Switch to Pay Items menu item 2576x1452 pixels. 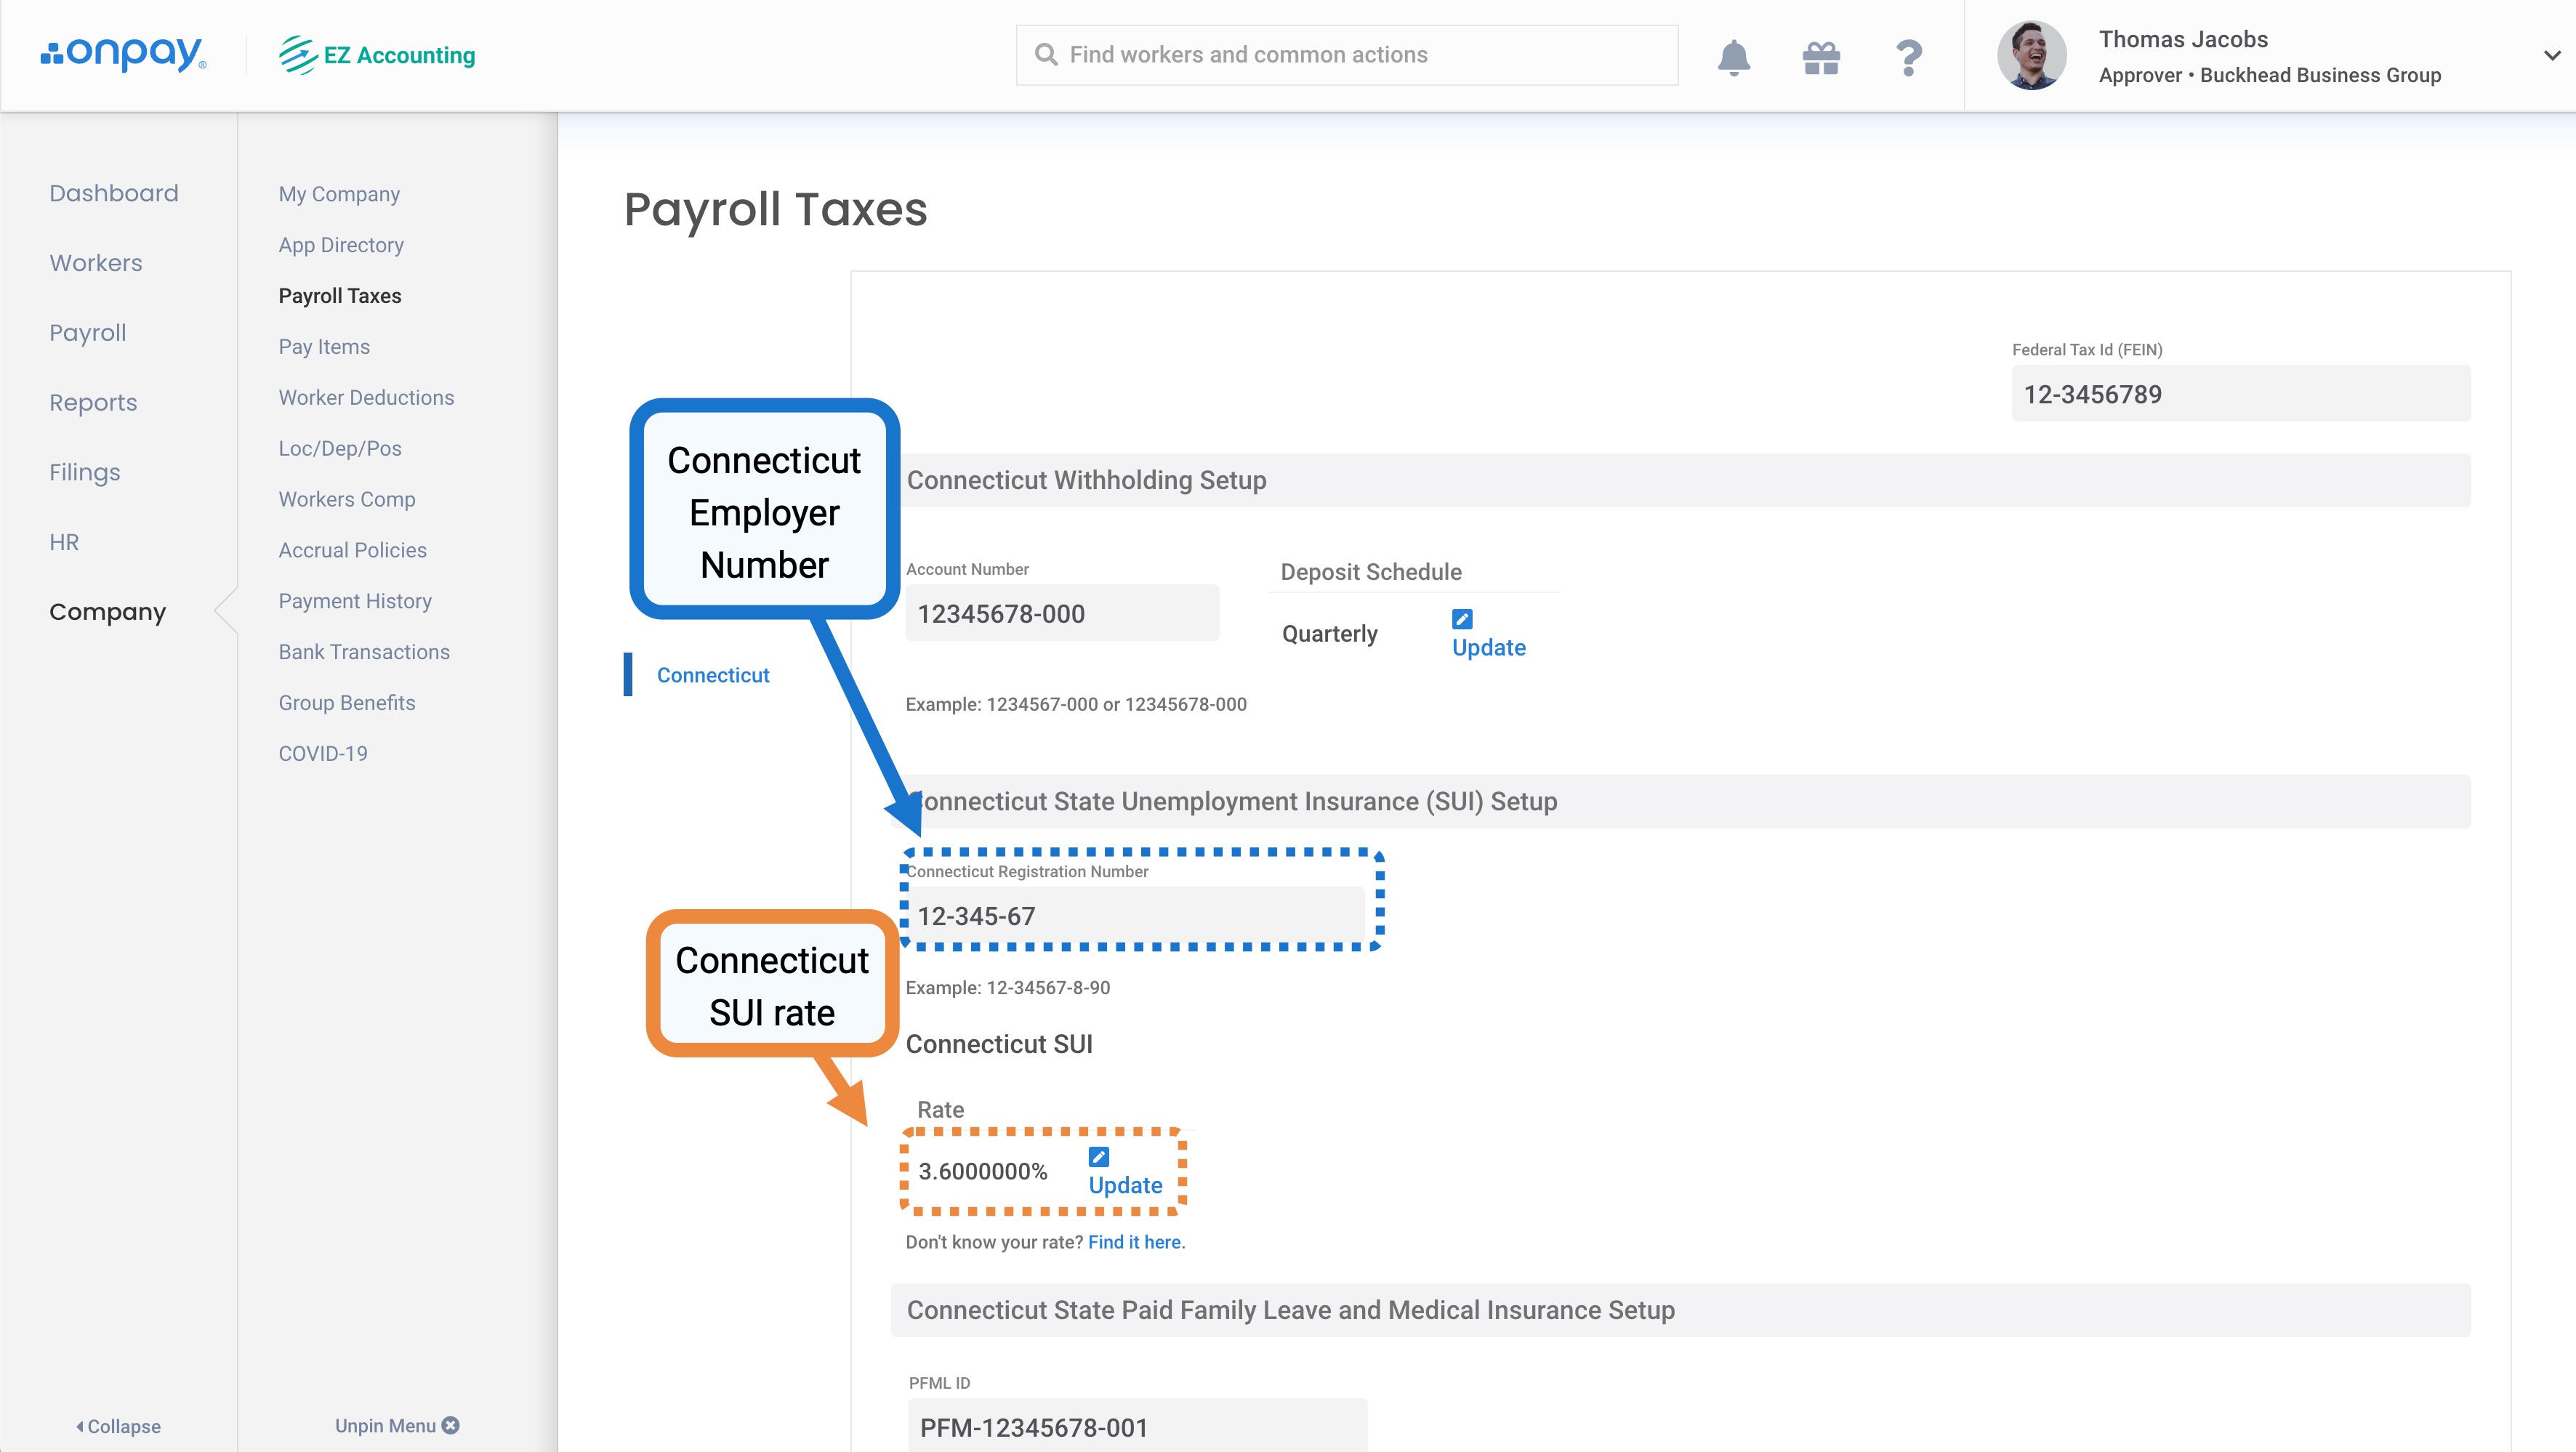point(324,346)
